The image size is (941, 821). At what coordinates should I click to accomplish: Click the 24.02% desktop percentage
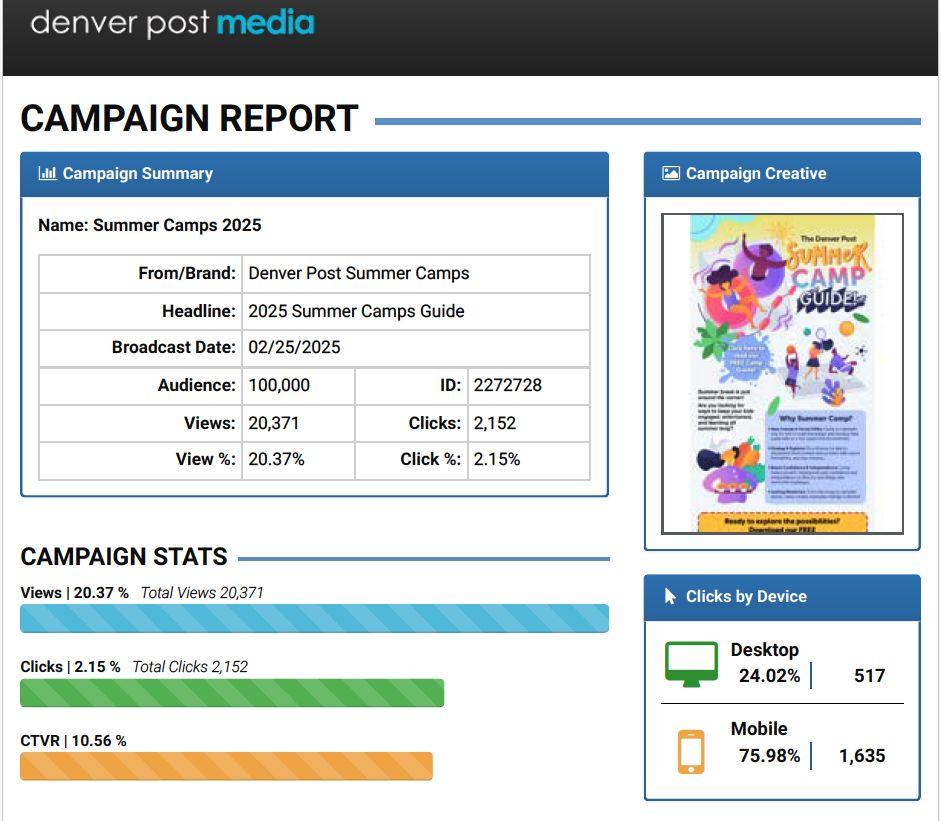pyautogui.click(x=769, y=676)
